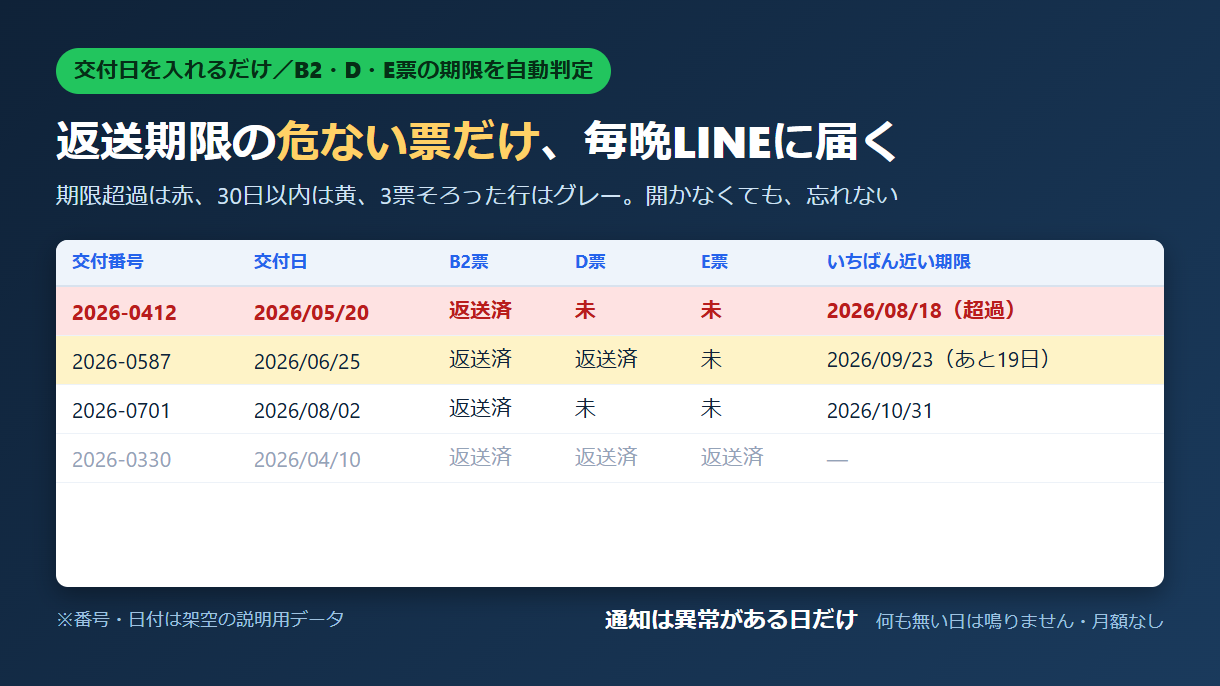Image resolution: width=1220 pixels, height=686 pixels.
Task: Click the E票 未 in the 2026-0412 row
Action: point(711,310)
